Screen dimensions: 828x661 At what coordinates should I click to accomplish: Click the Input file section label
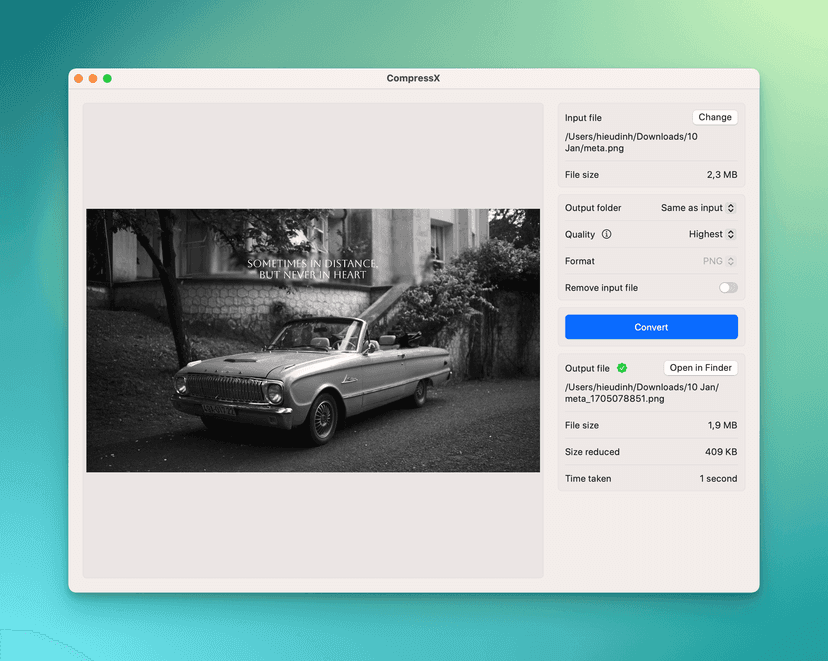tap(583, 117)
